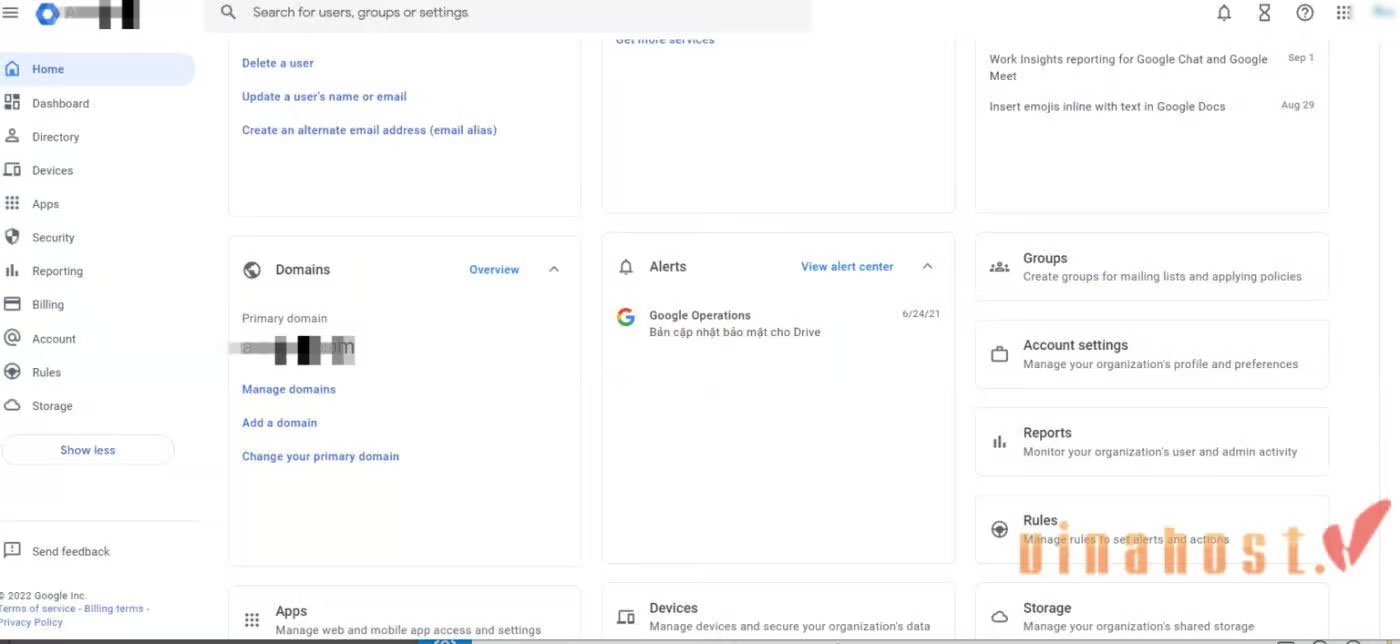Click the Groups card icon
The image size is (1400, 644).
coord(999,267)
